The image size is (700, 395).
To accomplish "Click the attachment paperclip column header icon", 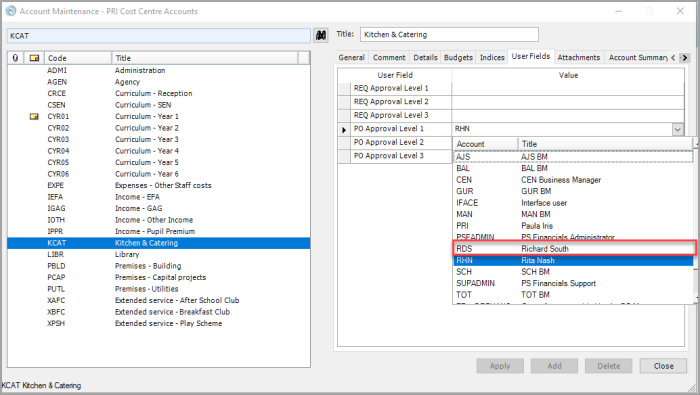I will [16, 58].
